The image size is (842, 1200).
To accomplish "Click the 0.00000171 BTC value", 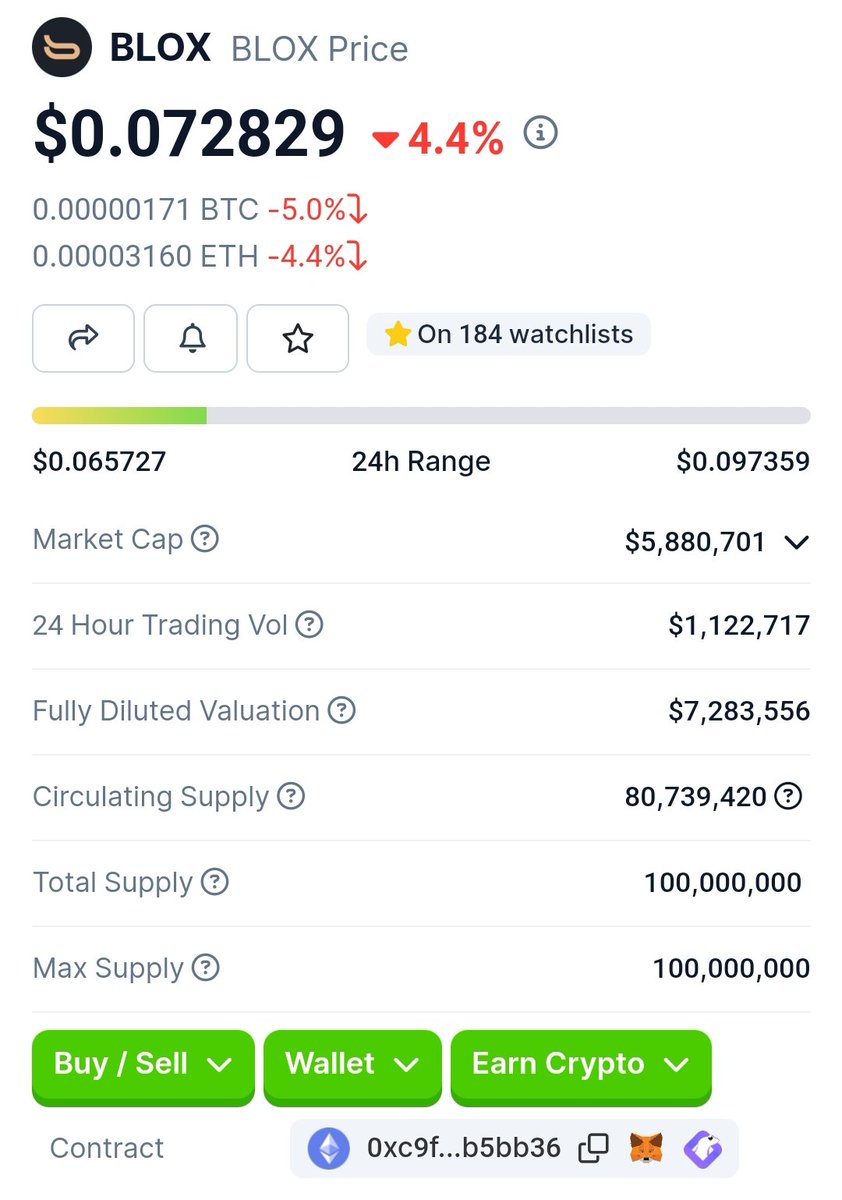I will 146,210.
